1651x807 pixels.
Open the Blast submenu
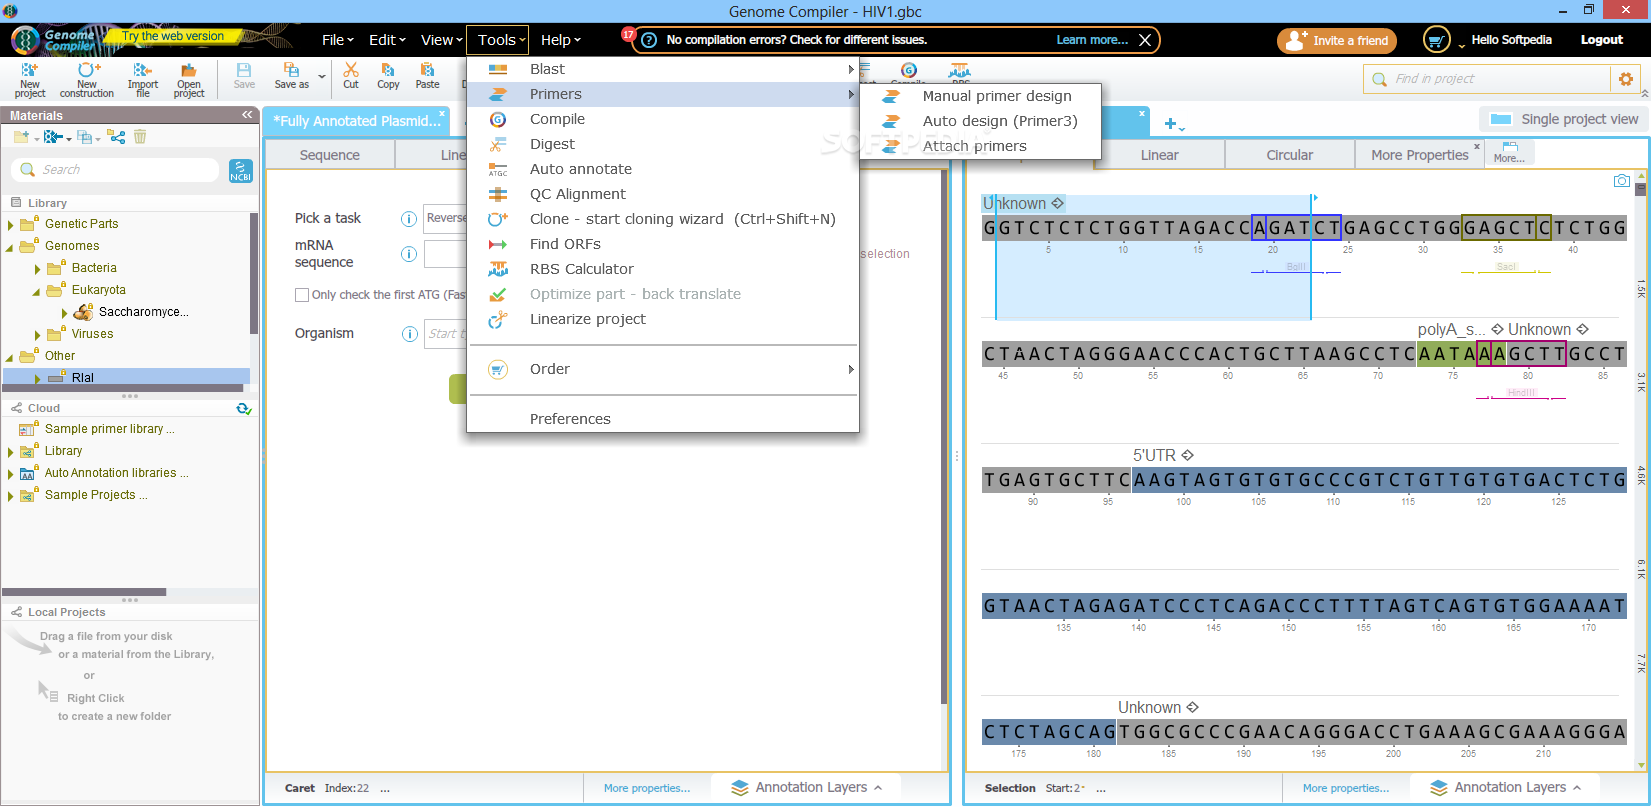pos(663,69)
